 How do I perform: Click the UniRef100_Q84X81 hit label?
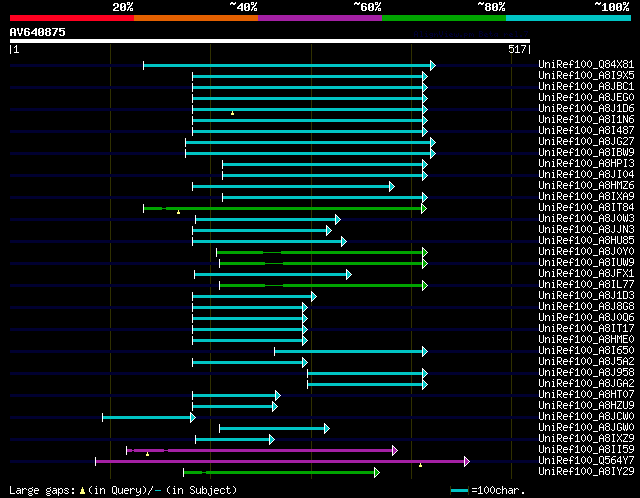[586, 64]
